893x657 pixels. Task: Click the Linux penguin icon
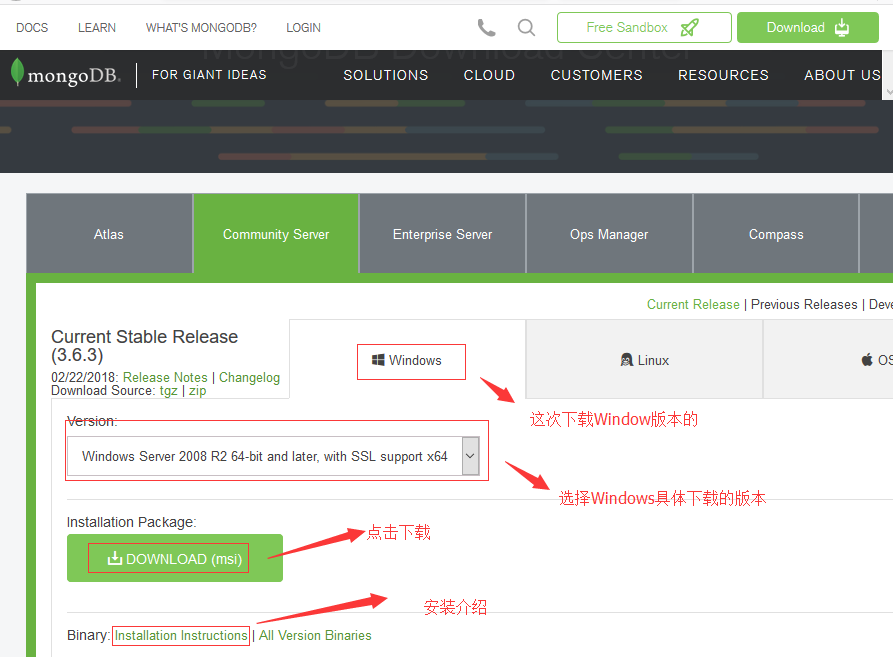click(x=626, y=360)
